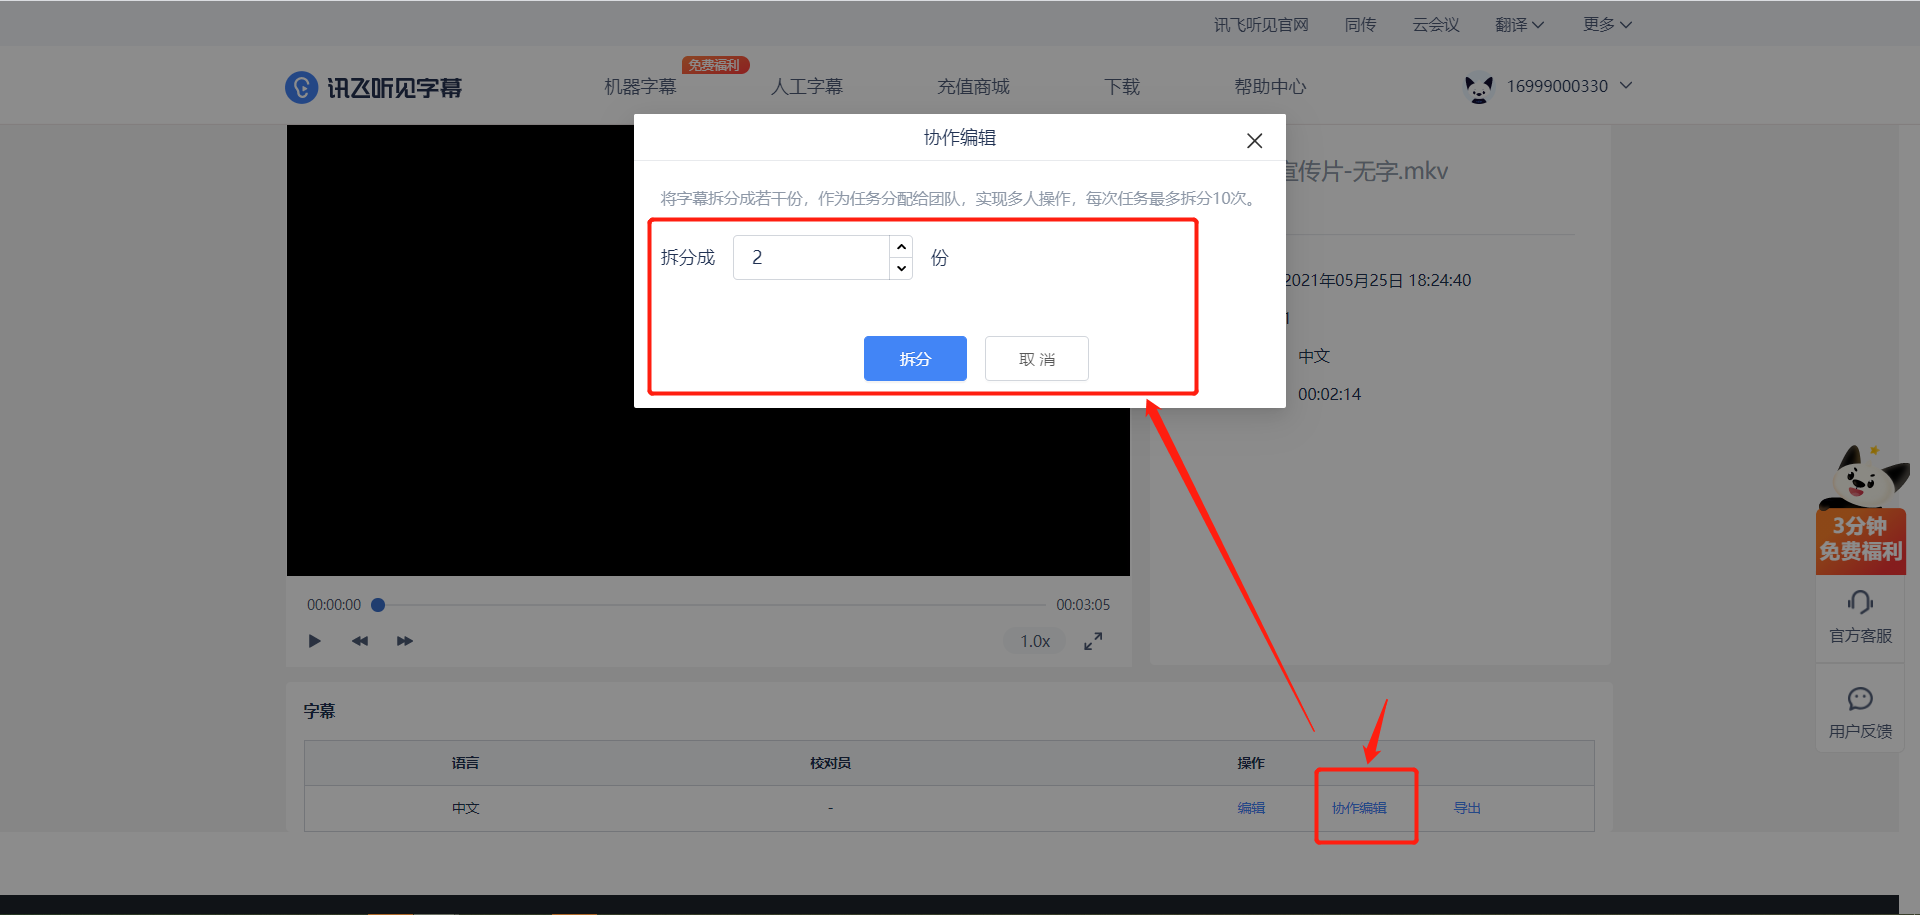Play the video with the play button
This screenshot has height=915, width=1920.
[315, 641]
